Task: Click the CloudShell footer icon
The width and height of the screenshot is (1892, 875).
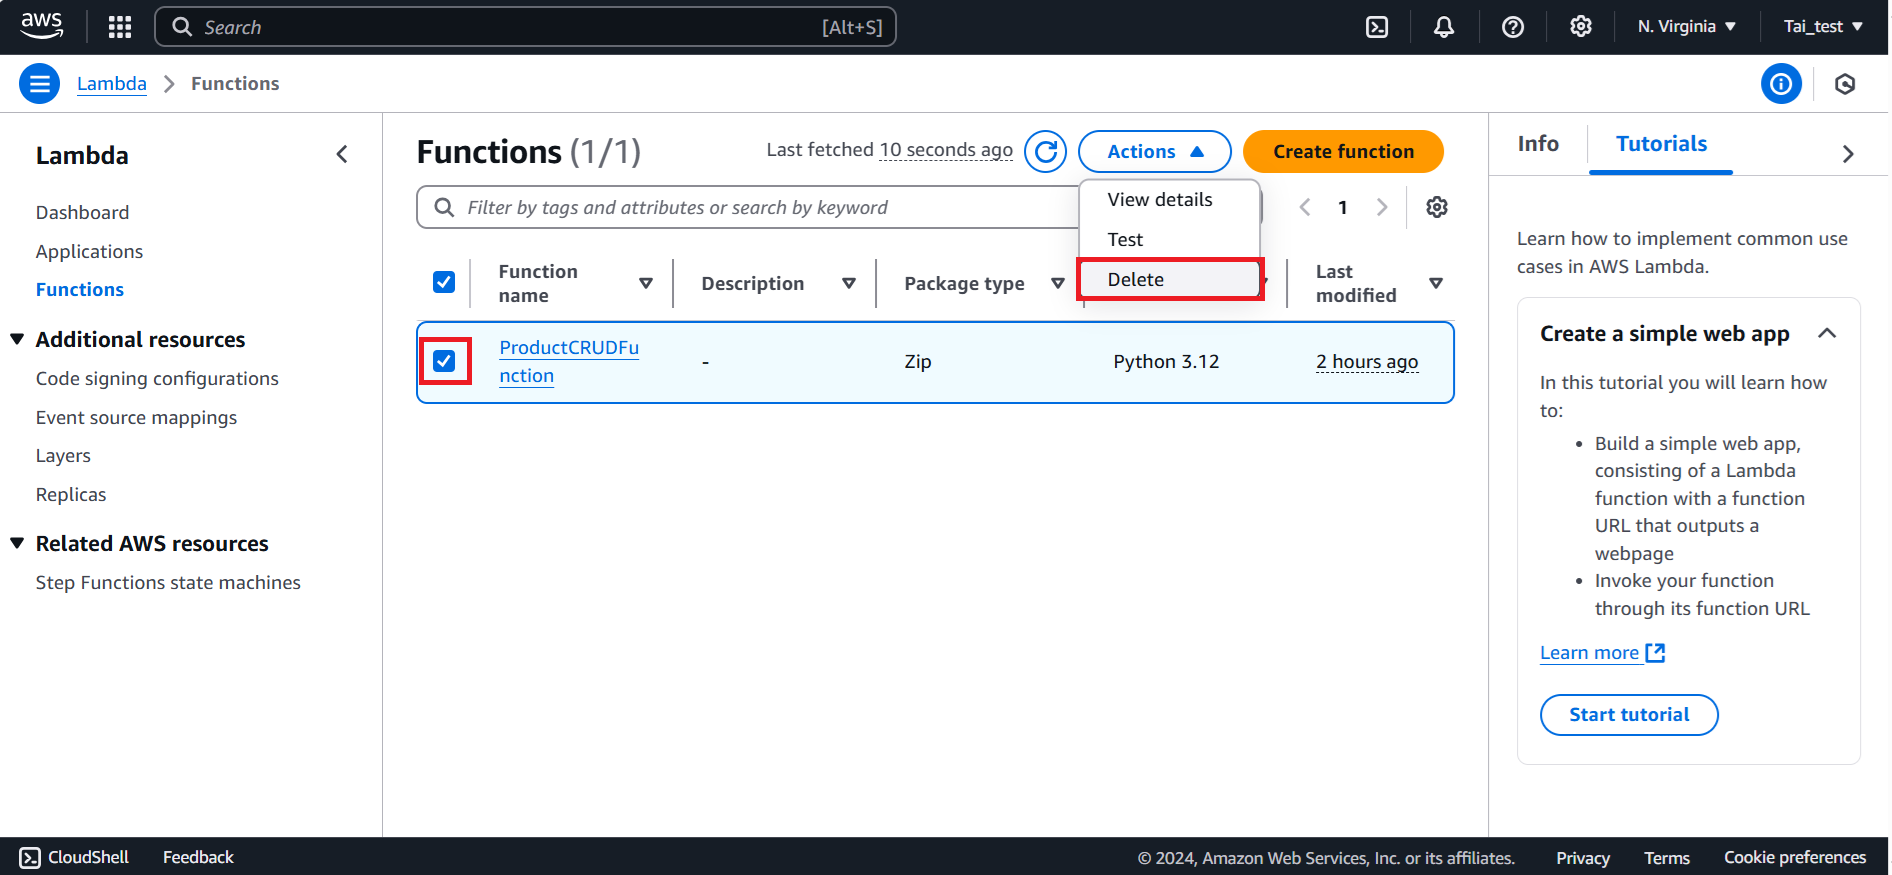Action: point(30,858)
